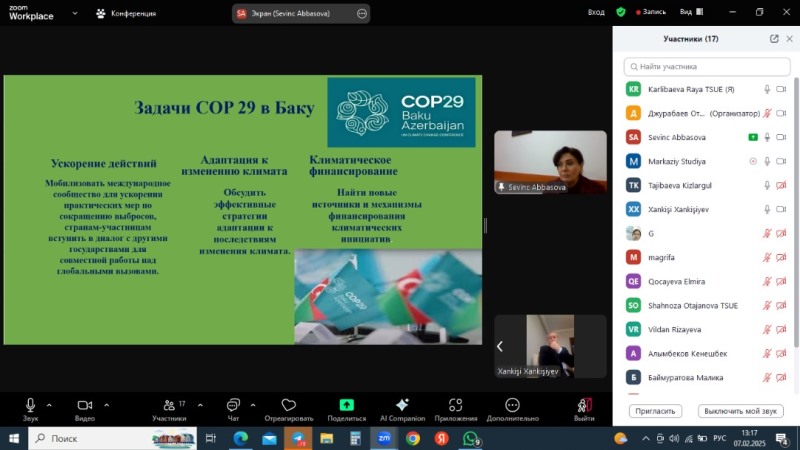Image resolution: width=800 pixels, height=450 pixels.
Task: Click the Выйти leave meeting icon
Action: tap(584, 405)
